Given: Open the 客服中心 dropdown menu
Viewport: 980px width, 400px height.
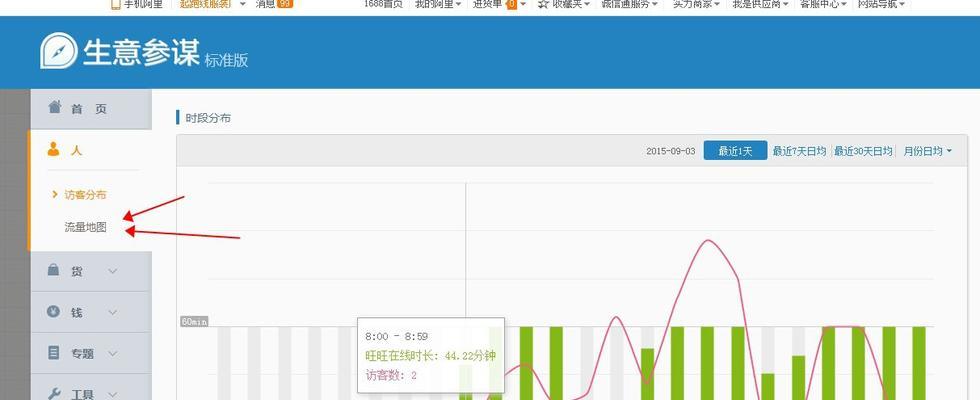Looking at the screenshot, I should pos(823,4).
